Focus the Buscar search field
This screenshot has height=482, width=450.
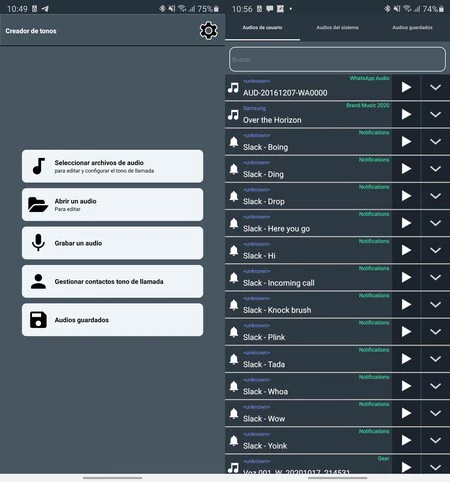(337, 59)
